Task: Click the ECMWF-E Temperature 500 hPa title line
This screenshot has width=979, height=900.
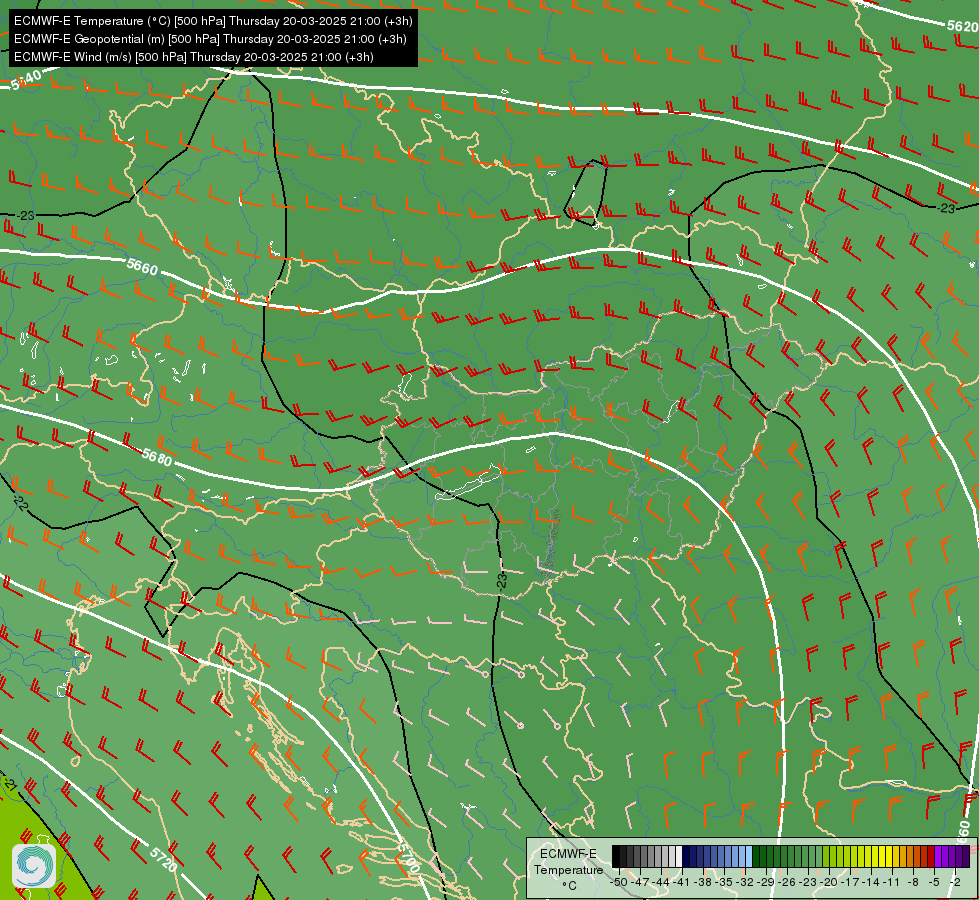Action: tap(213, 21)
